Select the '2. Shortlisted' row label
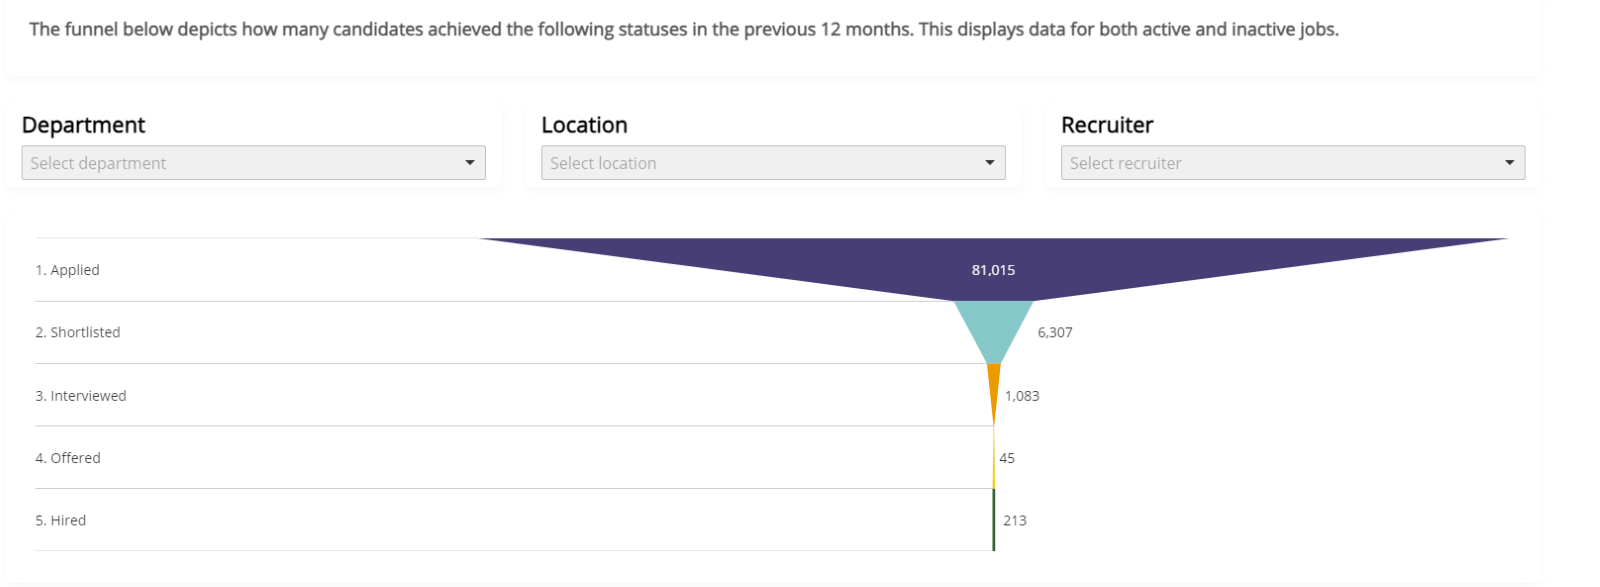Image resolution: width=1600 pixels, height=587 pixels. coord(78,332)
